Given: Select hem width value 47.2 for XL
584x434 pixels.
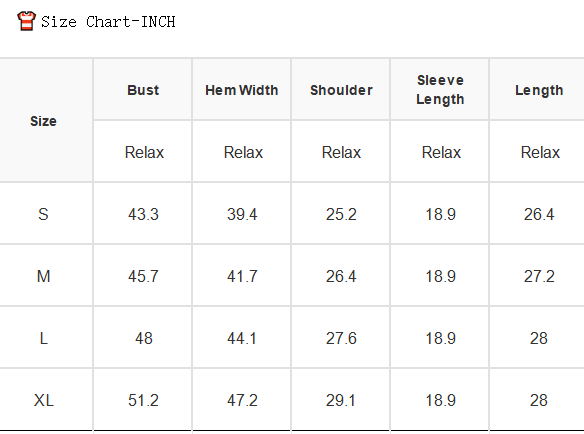Looking at the screenshot, I should 242,400.
